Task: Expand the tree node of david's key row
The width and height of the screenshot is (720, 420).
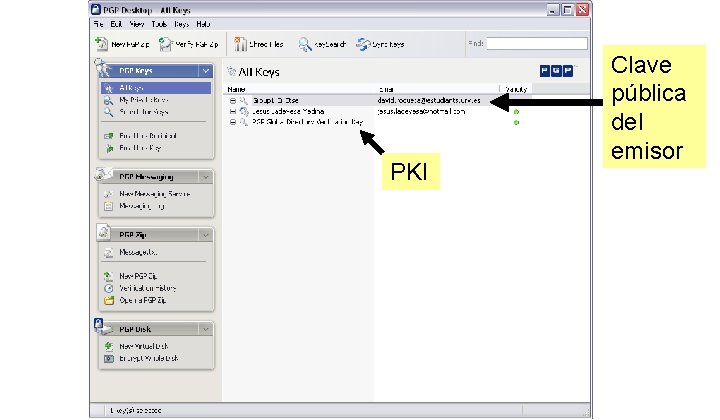Action: point(233,101)
